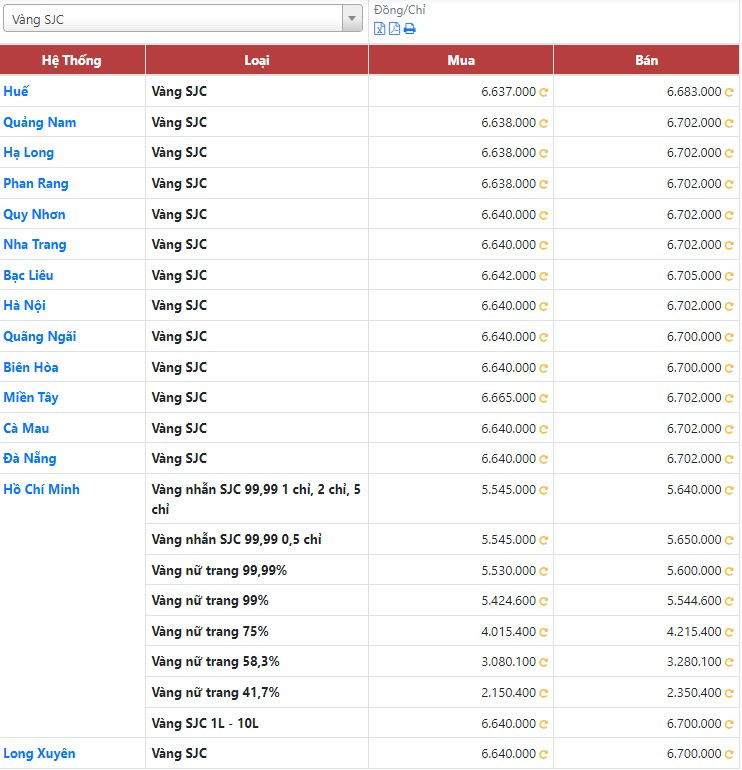Print the gold price table
The height and width of the screenshot is (770, 742).
409,29
